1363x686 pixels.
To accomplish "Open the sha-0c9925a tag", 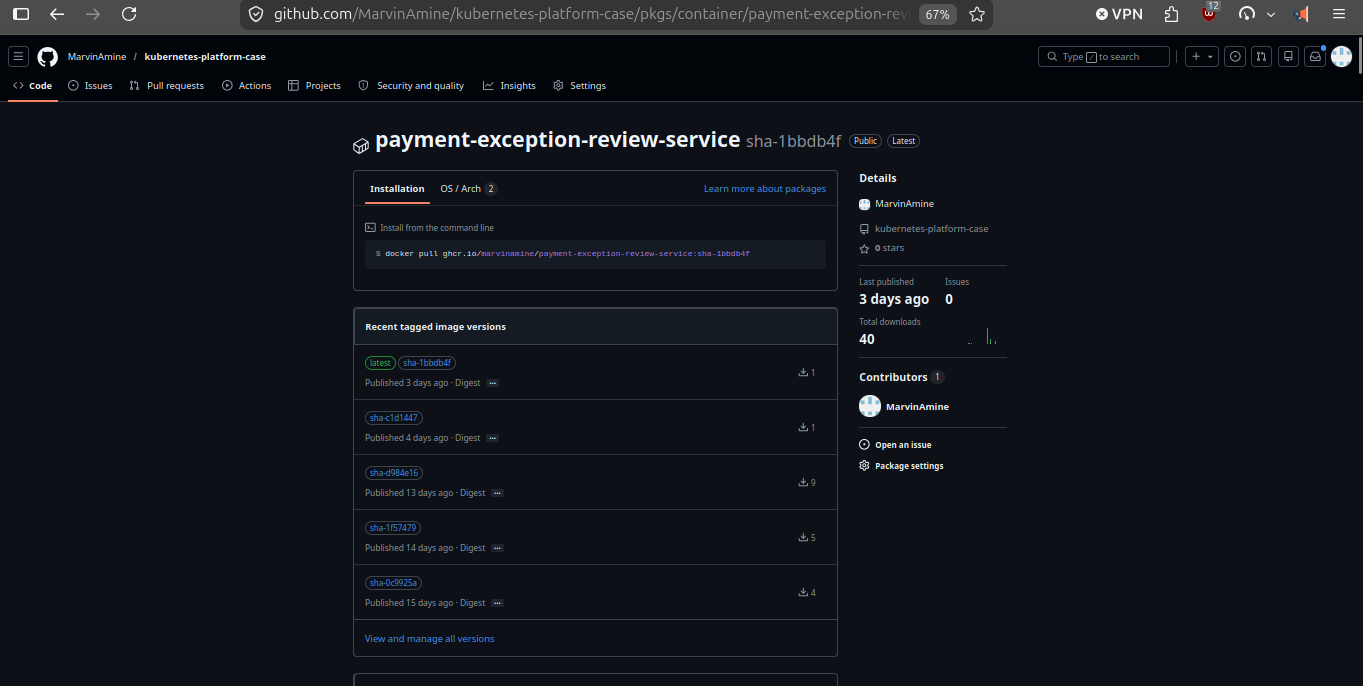I will (394, 583).
